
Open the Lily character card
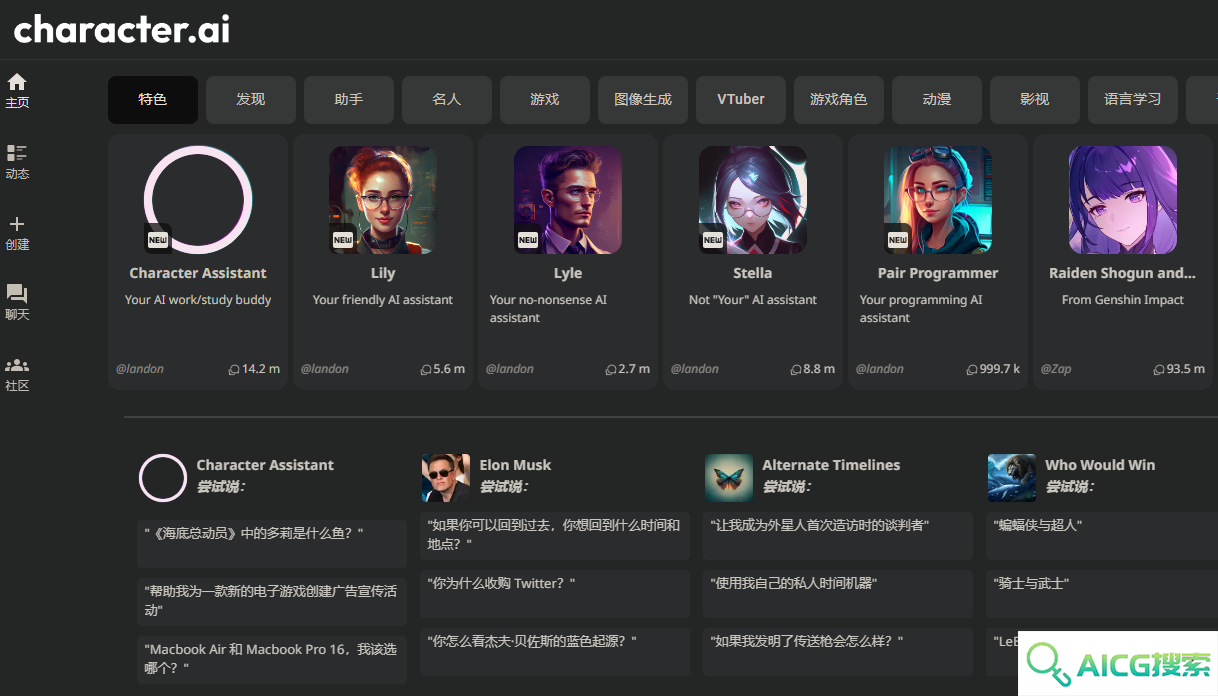383,262
